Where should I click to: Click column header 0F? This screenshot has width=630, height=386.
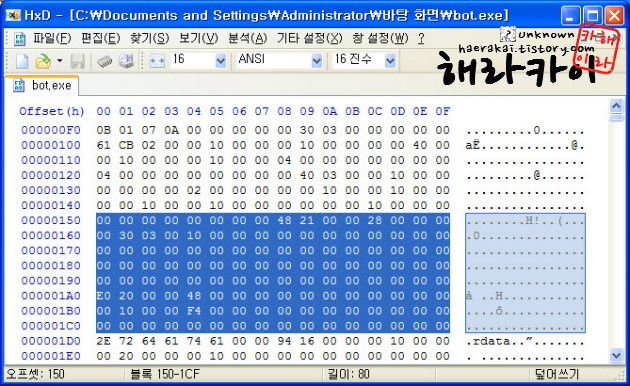pos(442,111)
